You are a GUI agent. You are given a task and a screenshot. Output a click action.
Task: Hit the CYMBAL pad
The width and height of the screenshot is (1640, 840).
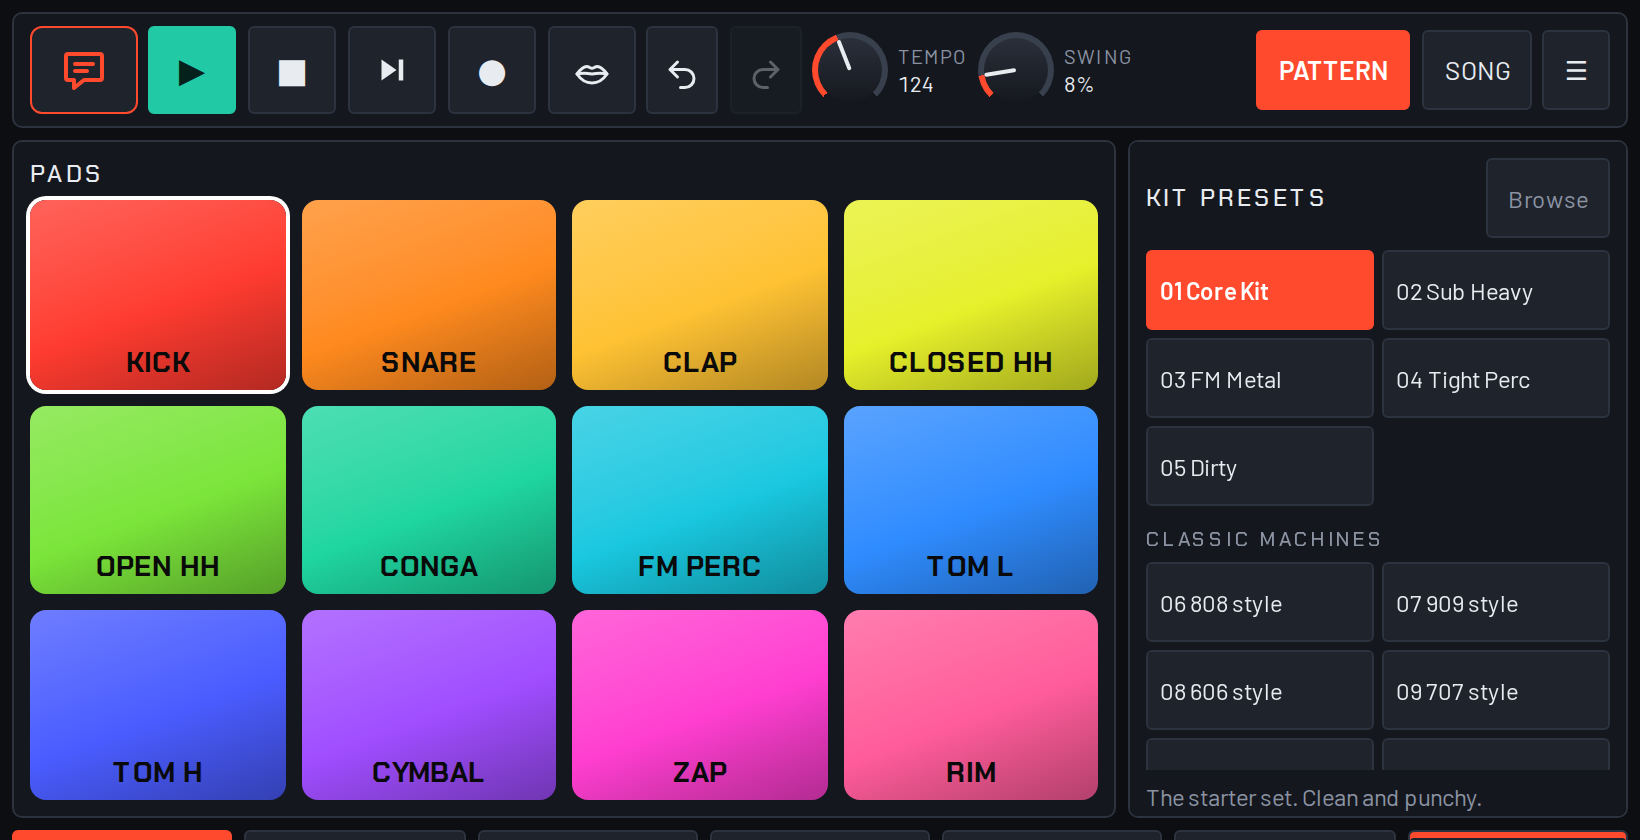coord(429,705)
